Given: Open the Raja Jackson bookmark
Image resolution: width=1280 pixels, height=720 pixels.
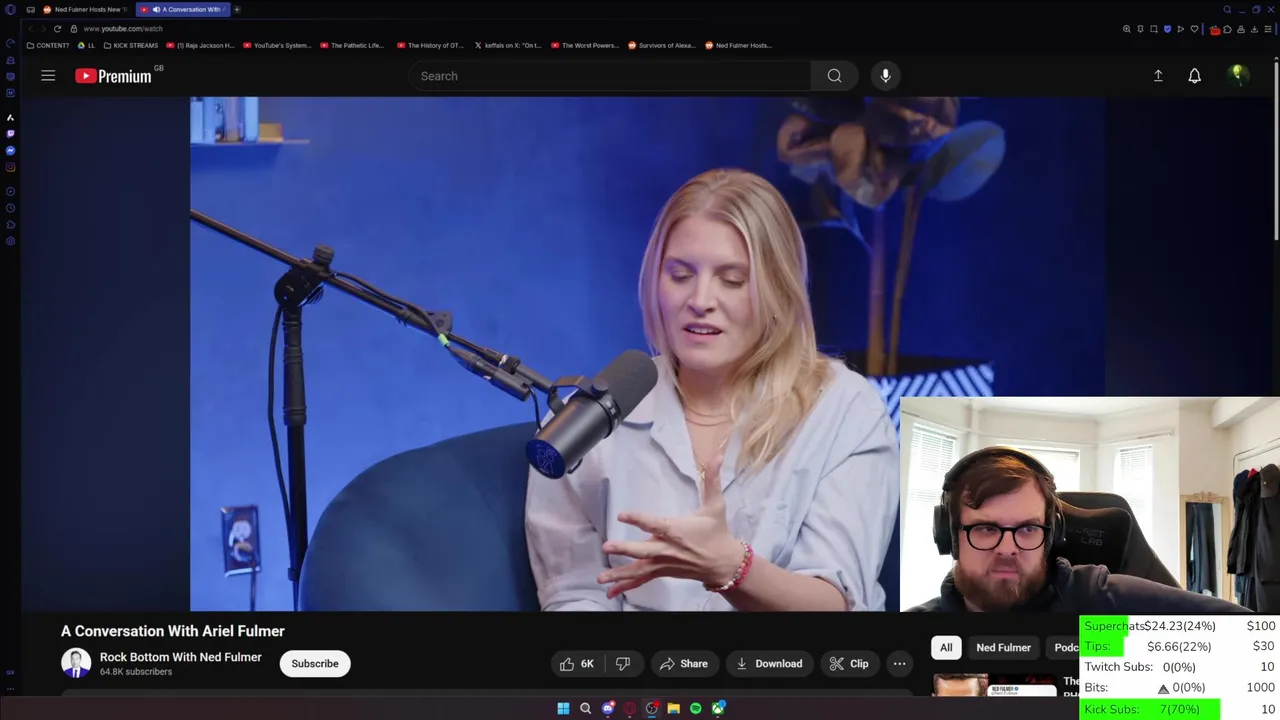Looking at the screenshot, I should coord(200,45).
